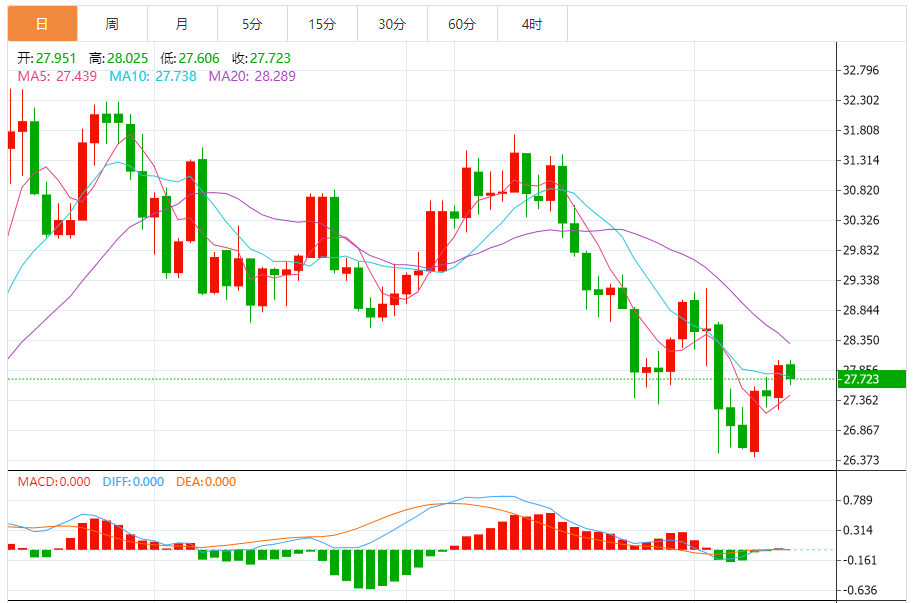Click the 31.808 price axis label
Viewport: 913px width, 603px height.
(x=861, y=130)
